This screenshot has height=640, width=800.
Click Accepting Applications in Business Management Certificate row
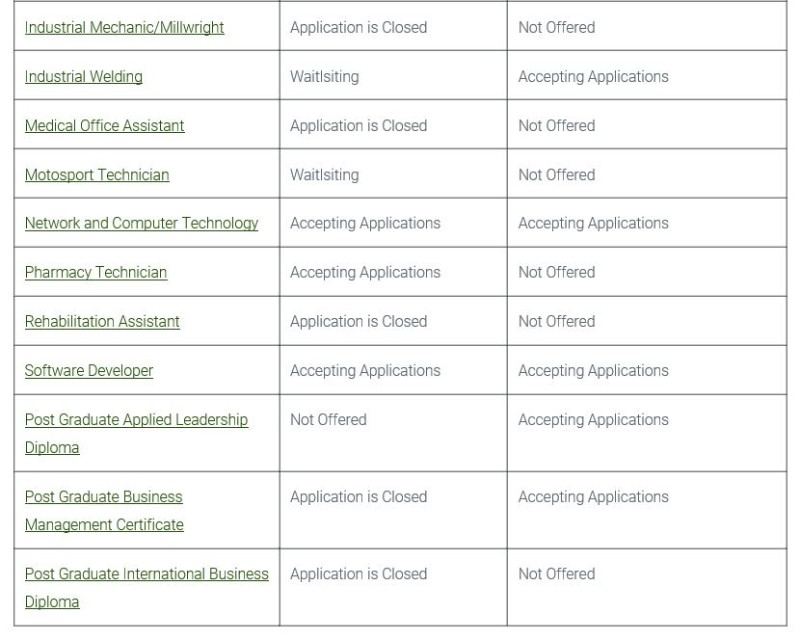click(x=593, y=497)
